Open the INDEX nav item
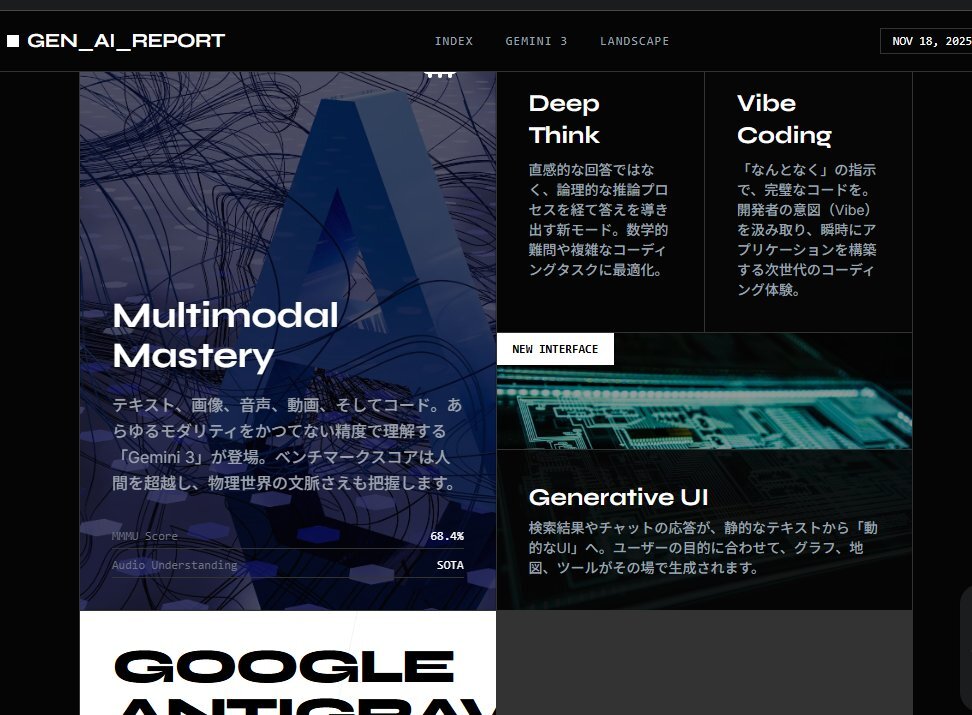 pos(454,41)
